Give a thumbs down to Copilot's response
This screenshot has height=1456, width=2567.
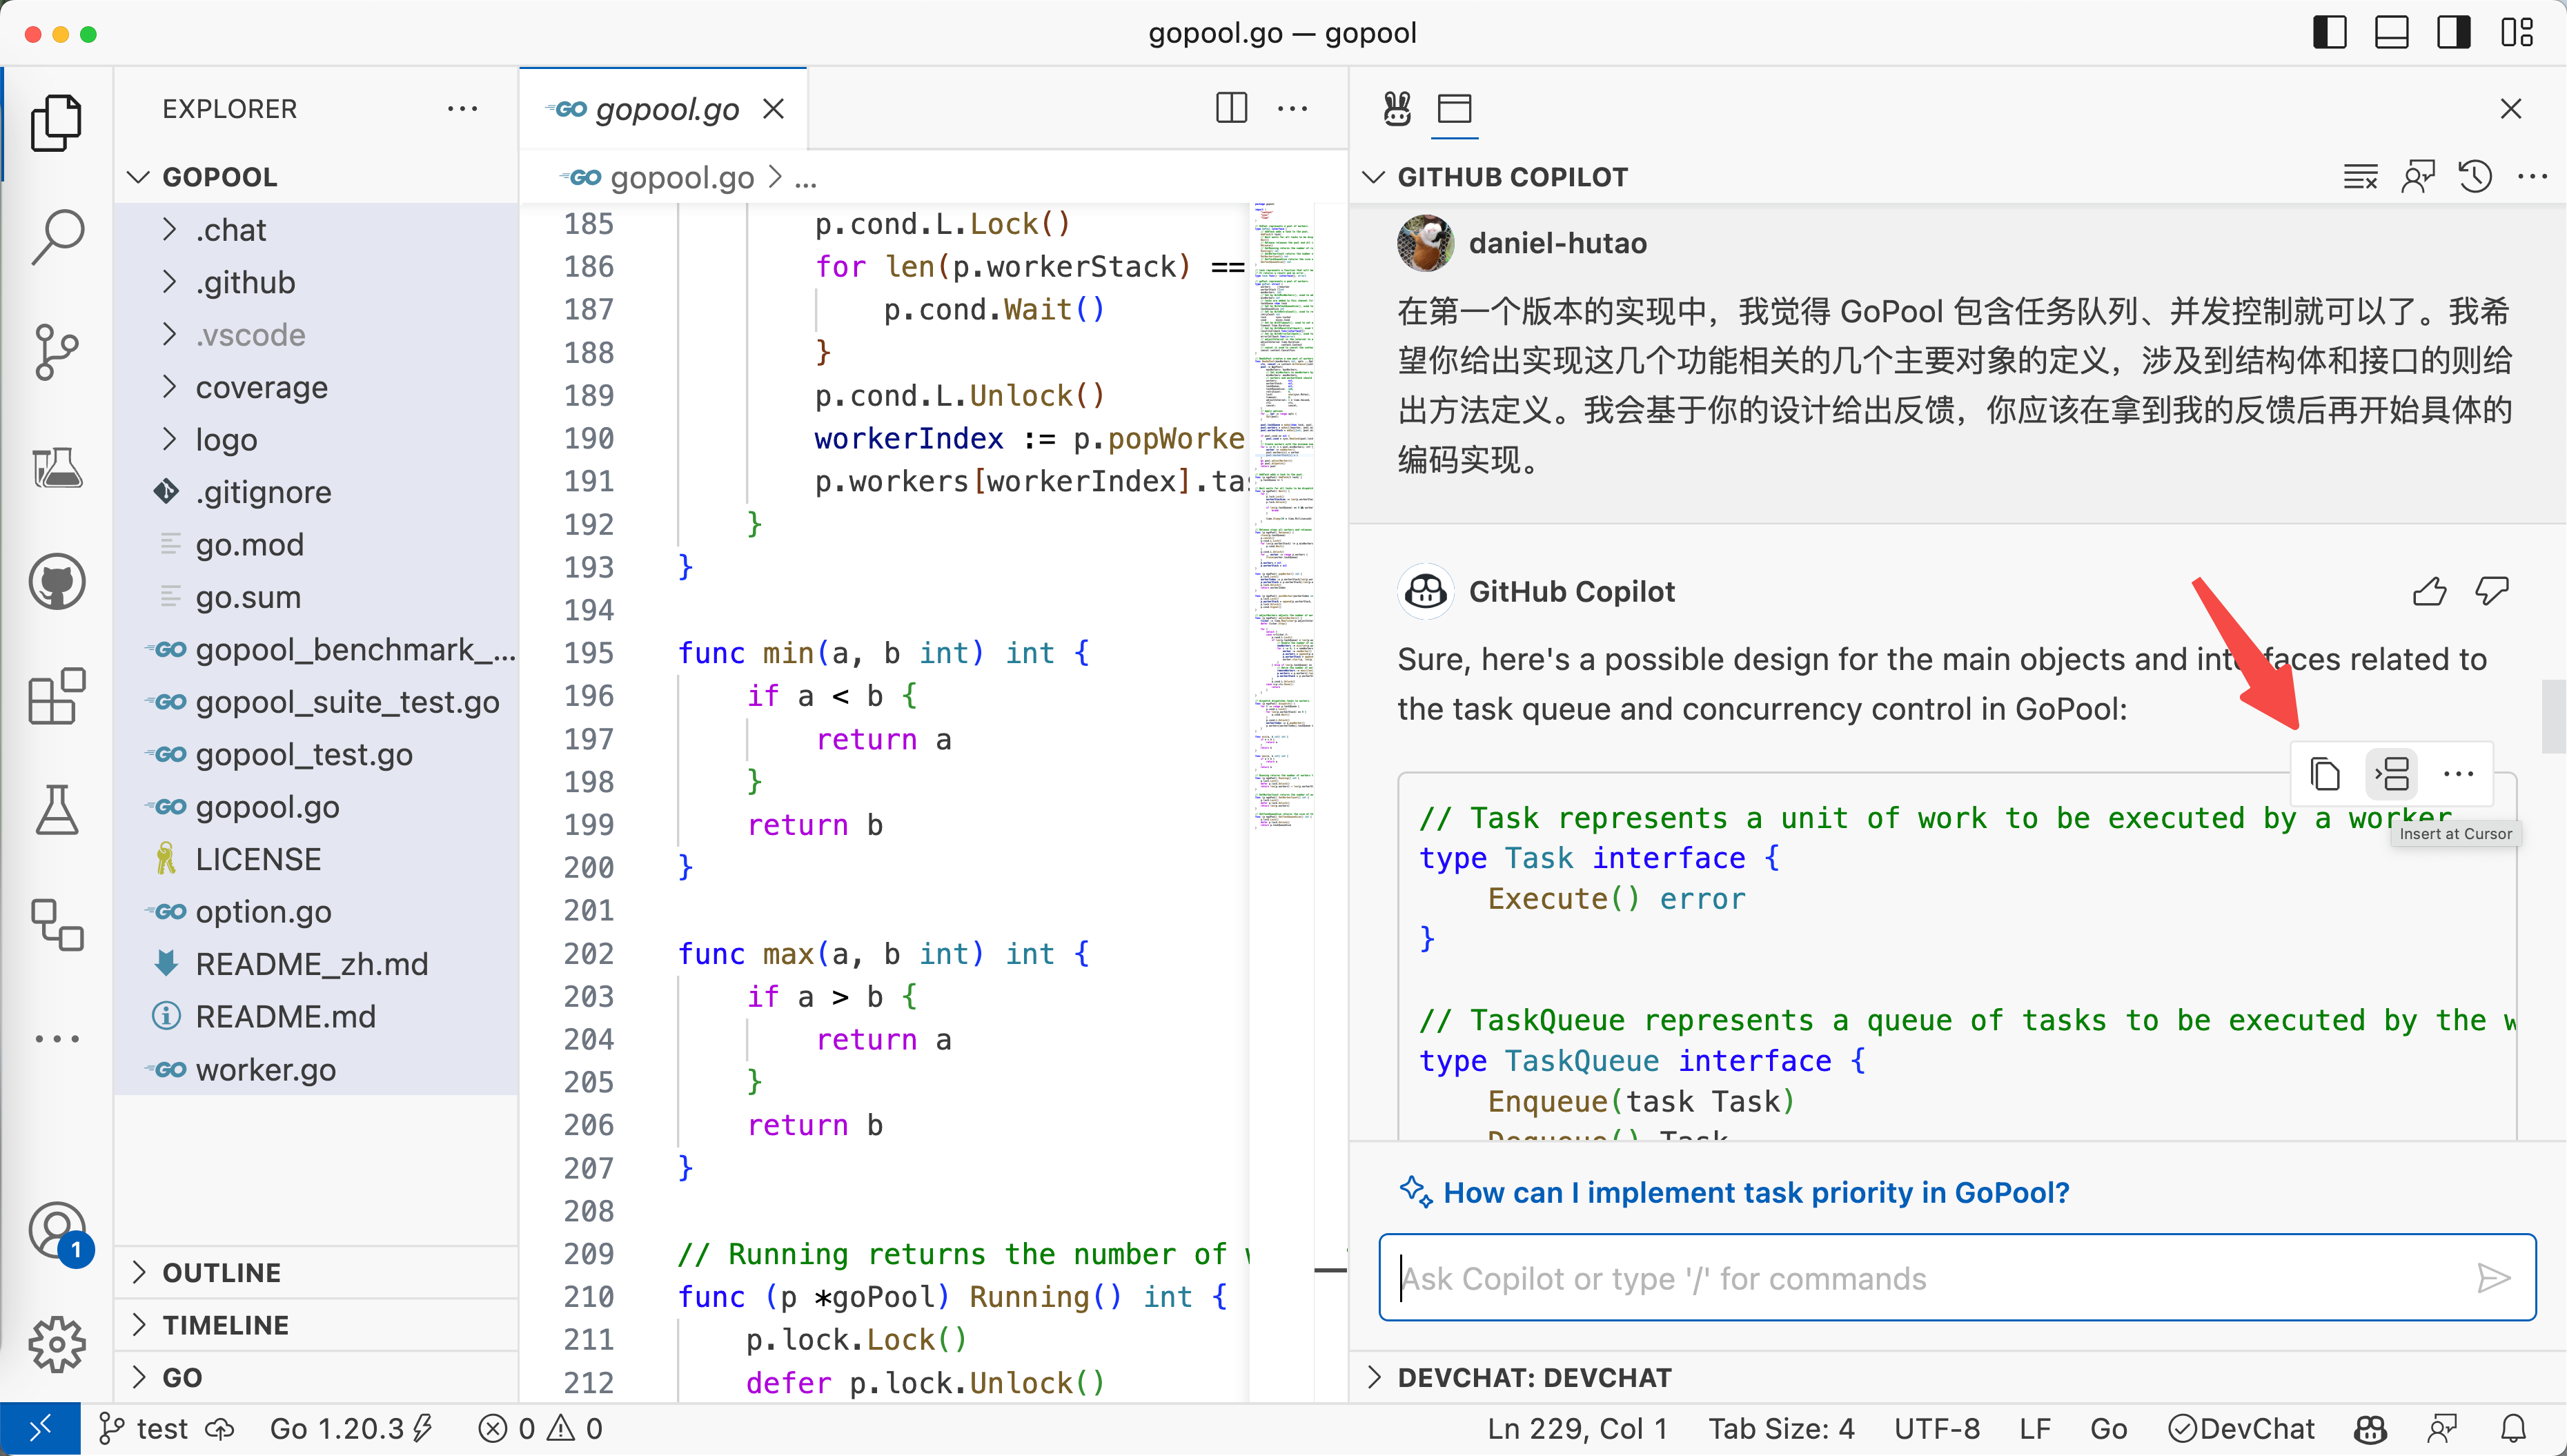point(2491,591)
